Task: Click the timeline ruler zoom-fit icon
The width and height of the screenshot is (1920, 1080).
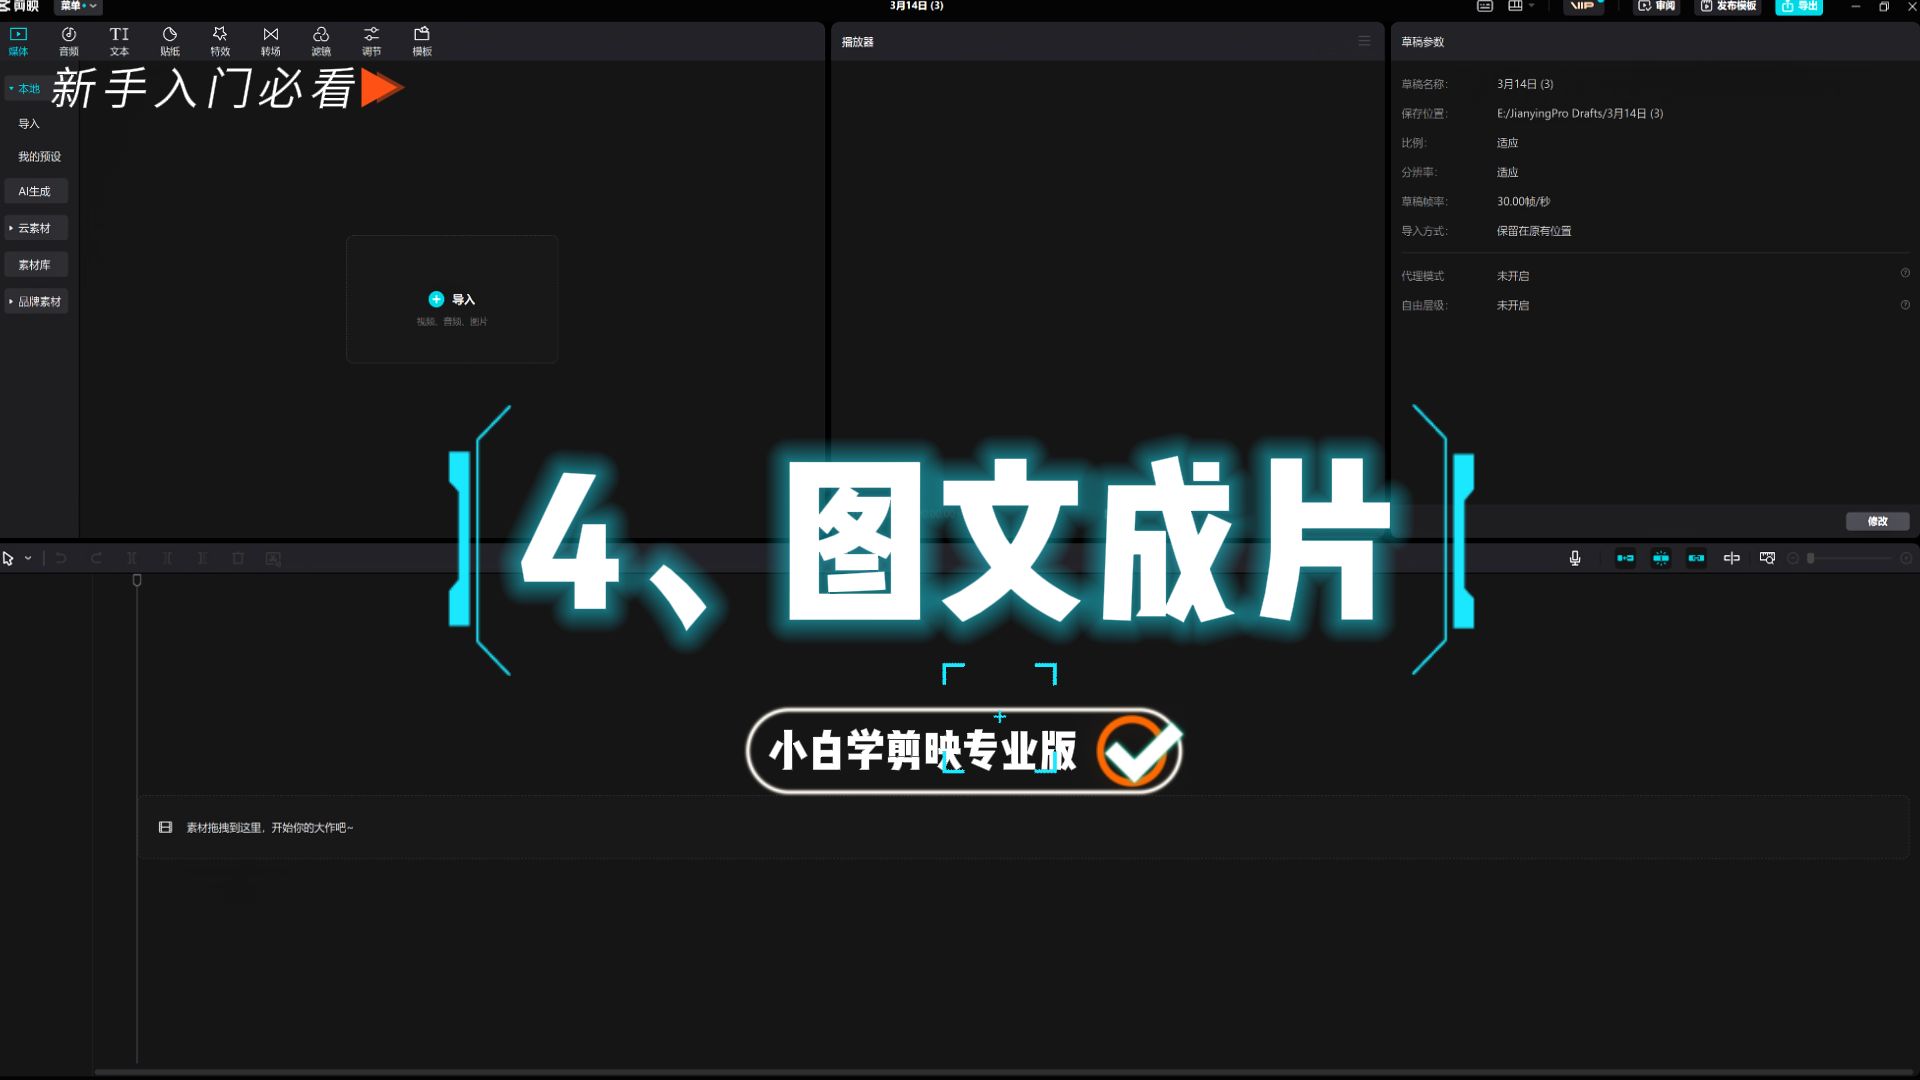Action: pyautogui.click(x=1767, y=558)
